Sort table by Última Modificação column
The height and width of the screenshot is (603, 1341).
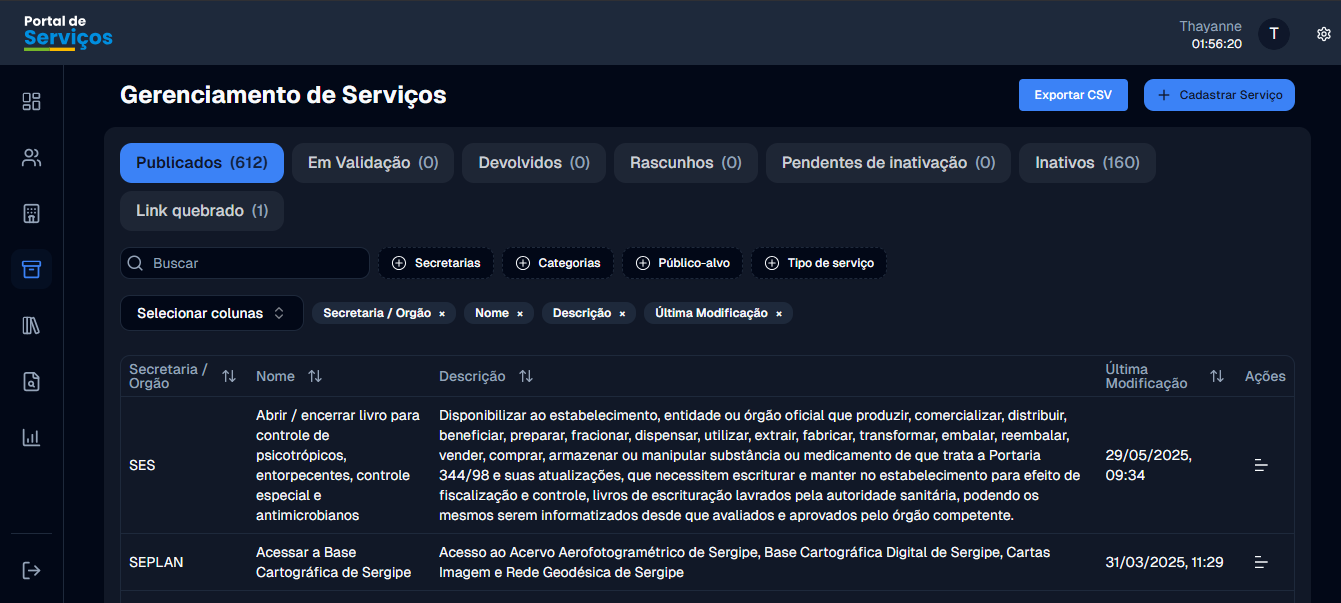tap(1216, 376)
